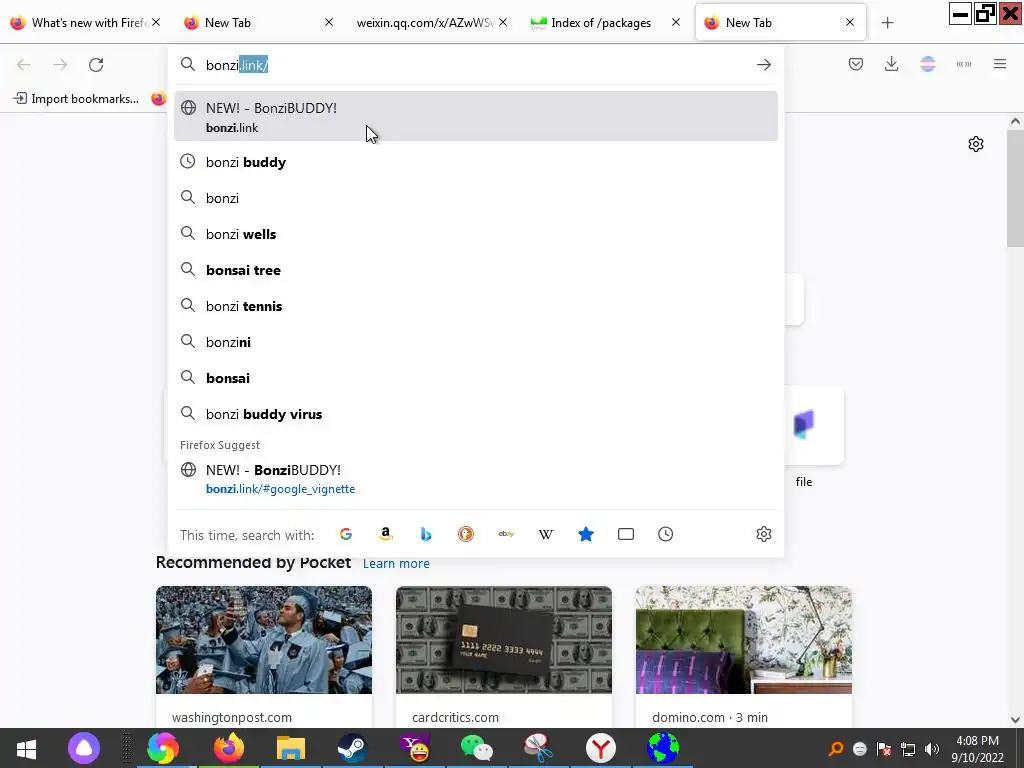Open Windows Start menu
Image resolution: width=1024 pixels, height=768 pixels.
pos(26,748)
